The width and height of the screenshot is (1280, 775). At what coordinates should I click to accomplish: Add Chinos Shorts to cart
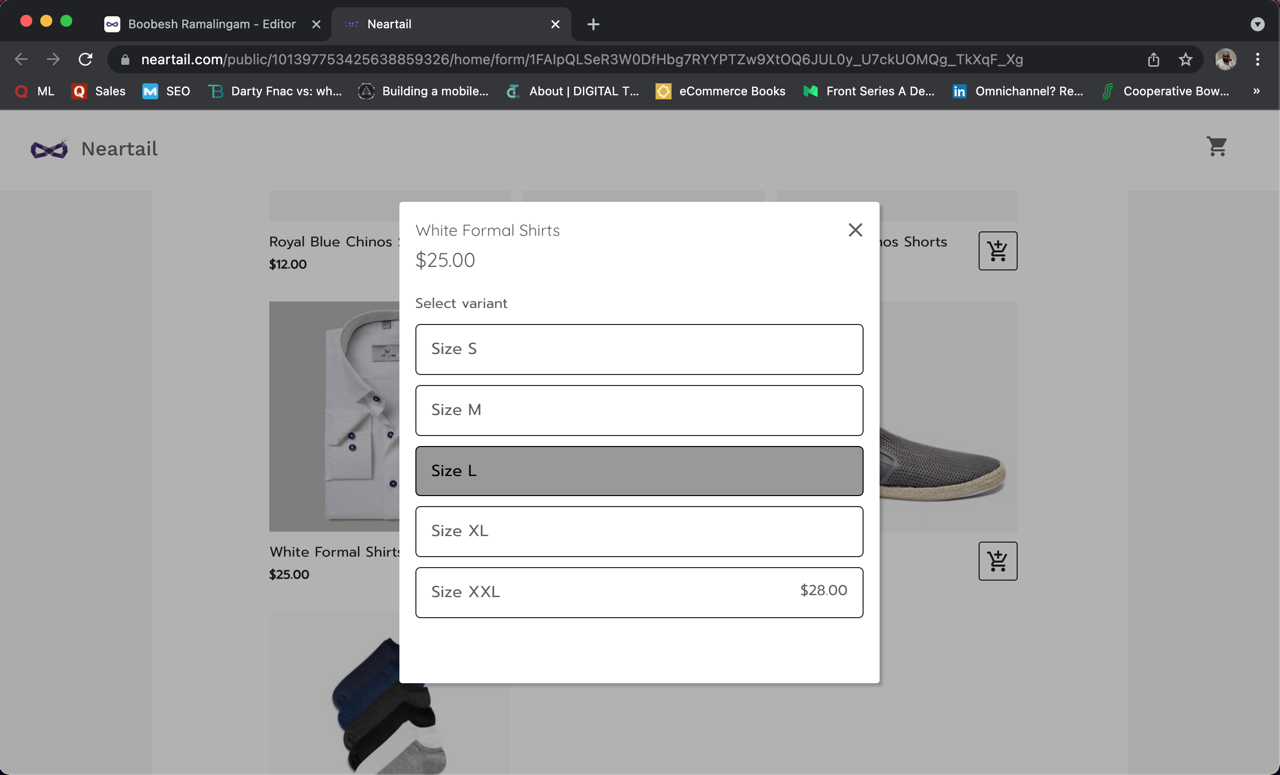(997, 251)
